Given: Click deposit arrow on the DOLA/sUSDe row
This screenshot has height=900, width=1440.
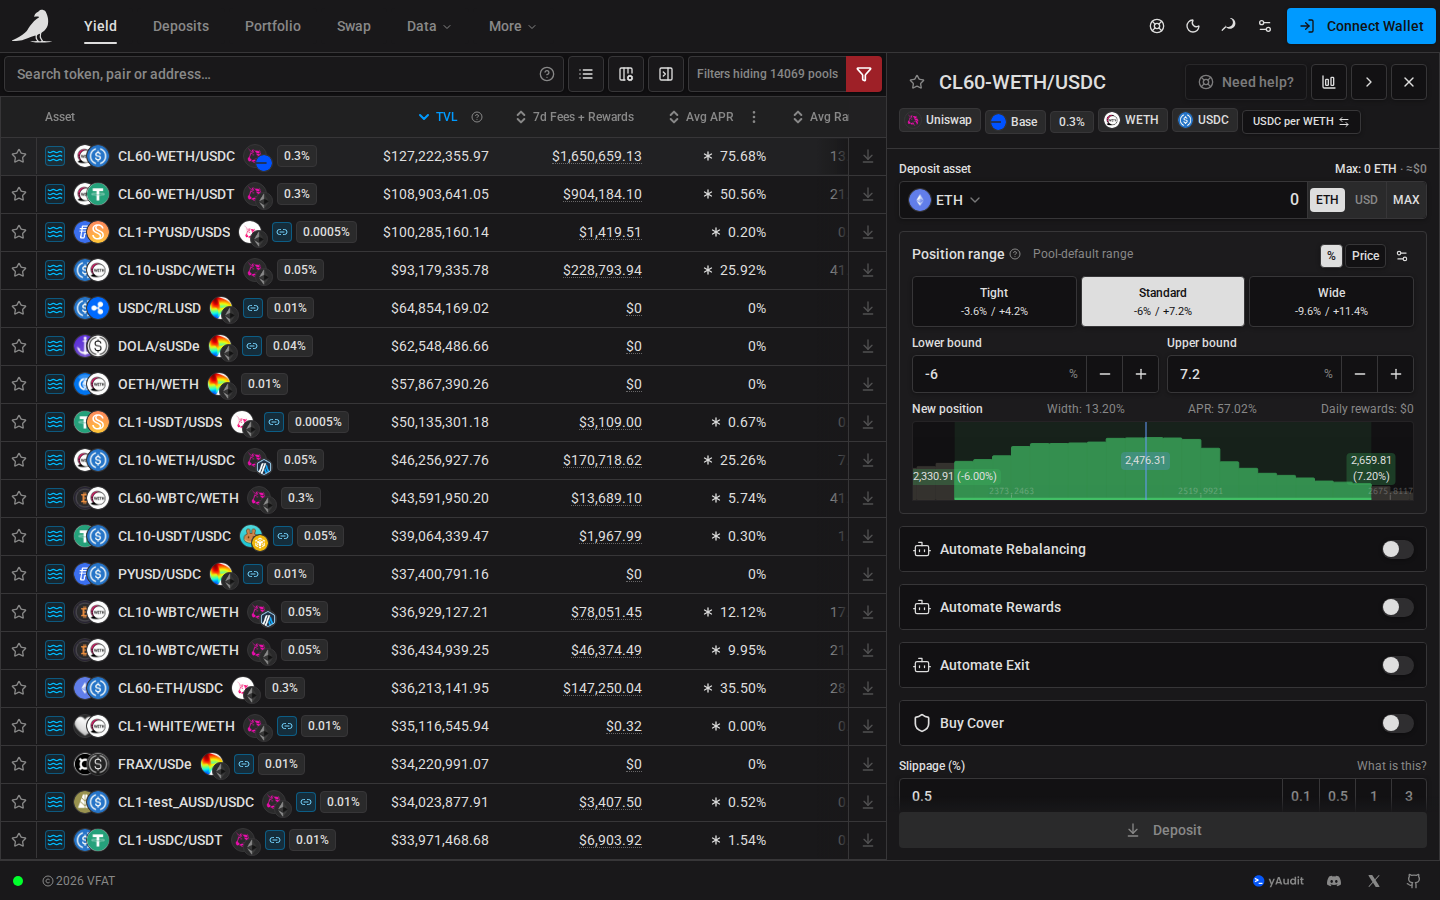Looking at the screenshot, I should 868,346.
